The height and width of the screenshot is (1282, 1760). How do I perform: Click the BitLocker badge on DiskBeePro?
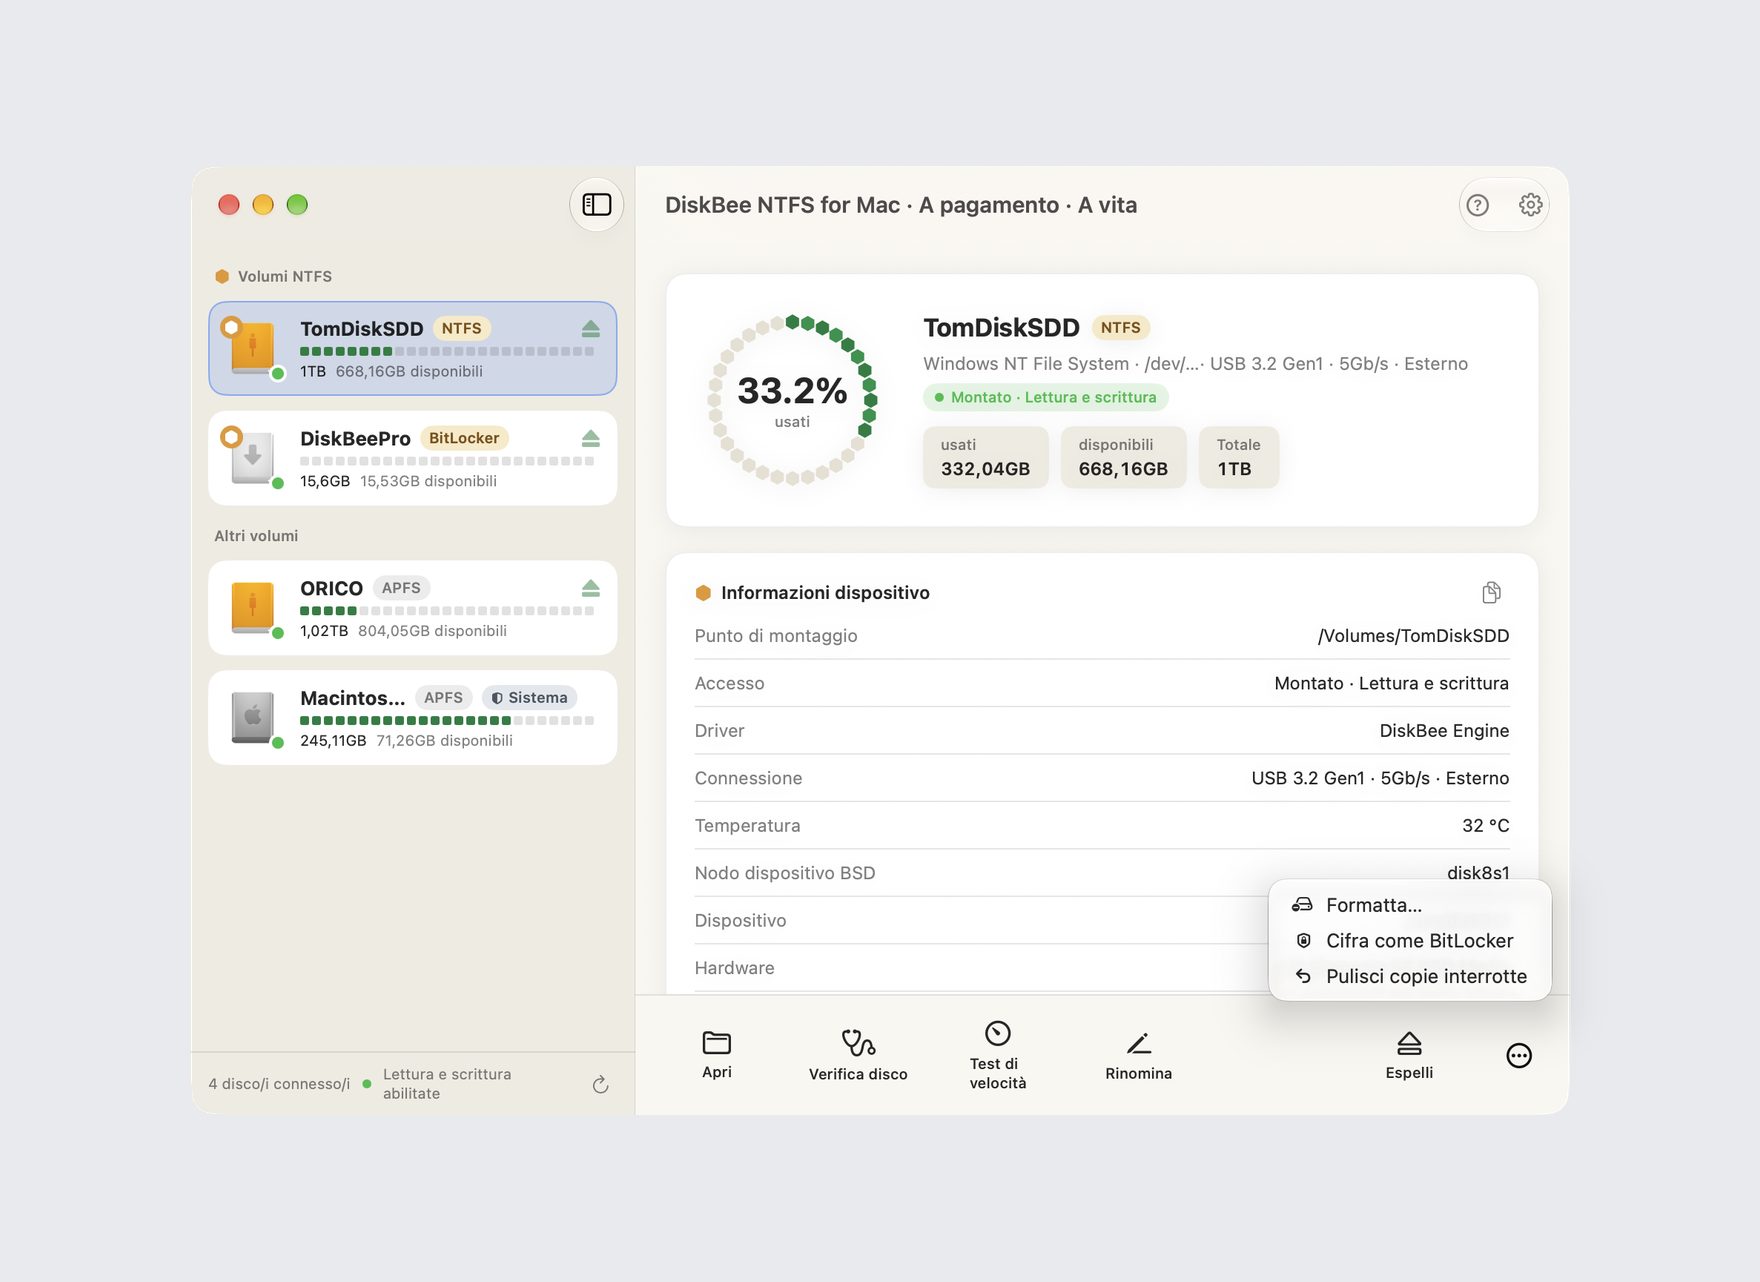(x=464, y=438)
